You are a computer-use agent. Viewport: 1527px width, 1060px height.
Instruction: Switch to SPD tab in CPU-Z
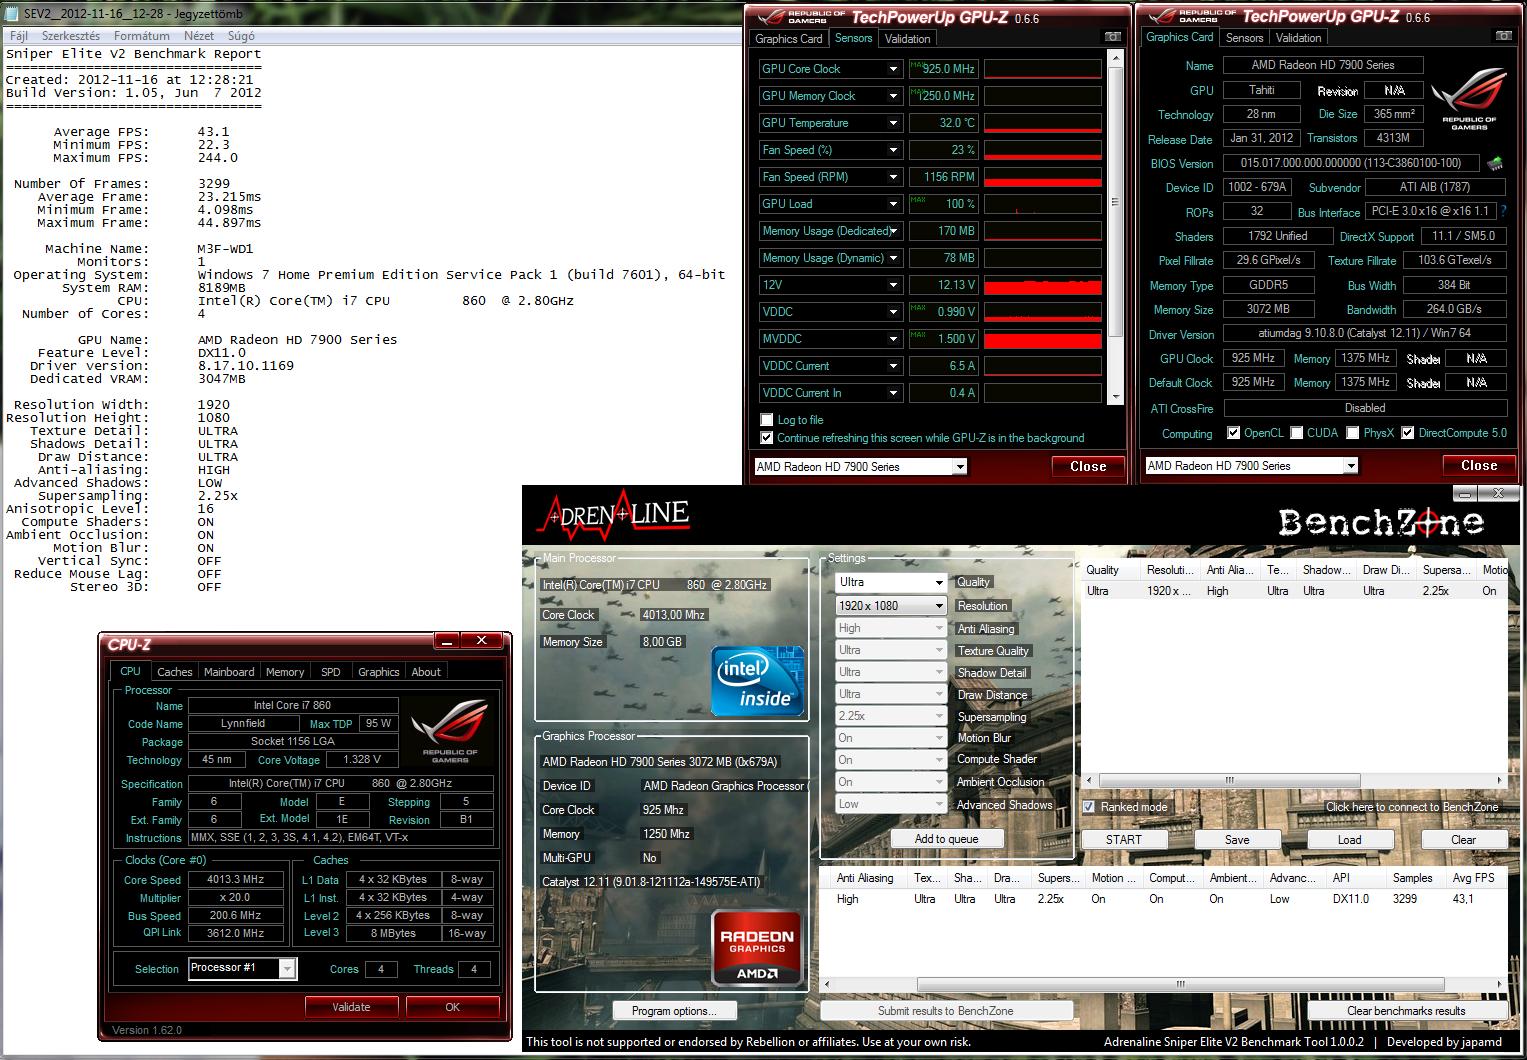(x=330, y=672)
